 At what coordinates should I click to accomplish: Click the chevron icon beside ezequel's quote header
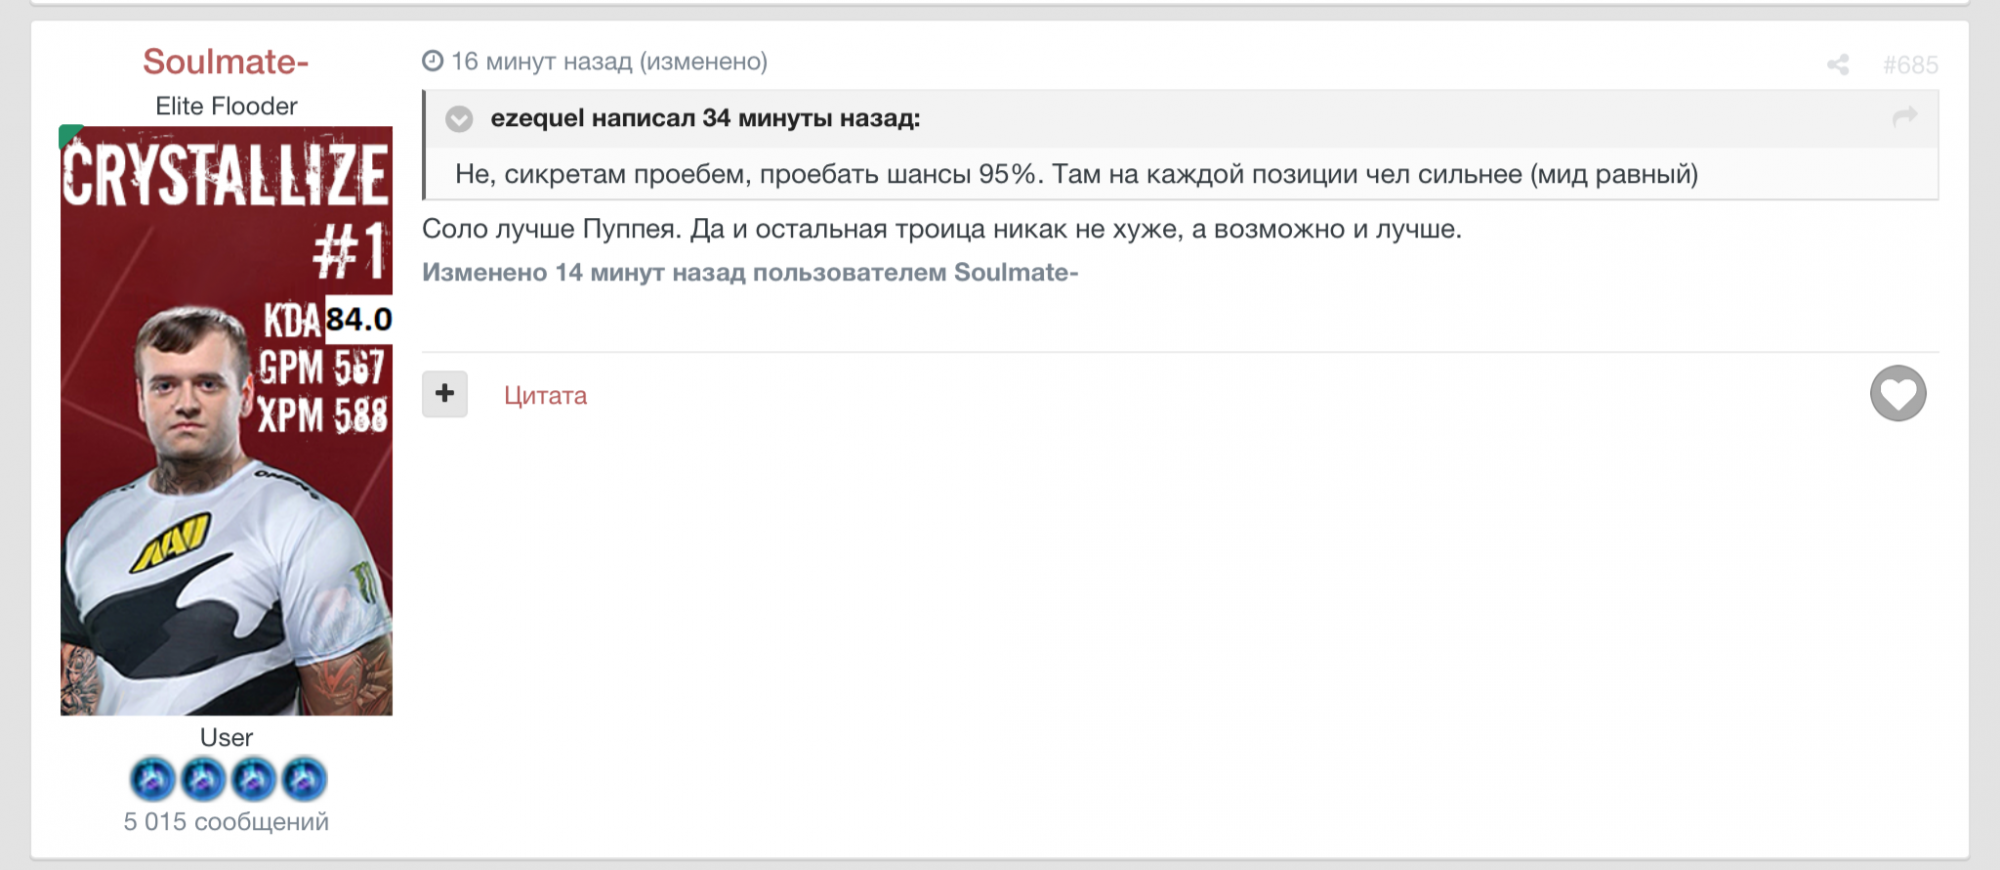click(x=458, y=121)
